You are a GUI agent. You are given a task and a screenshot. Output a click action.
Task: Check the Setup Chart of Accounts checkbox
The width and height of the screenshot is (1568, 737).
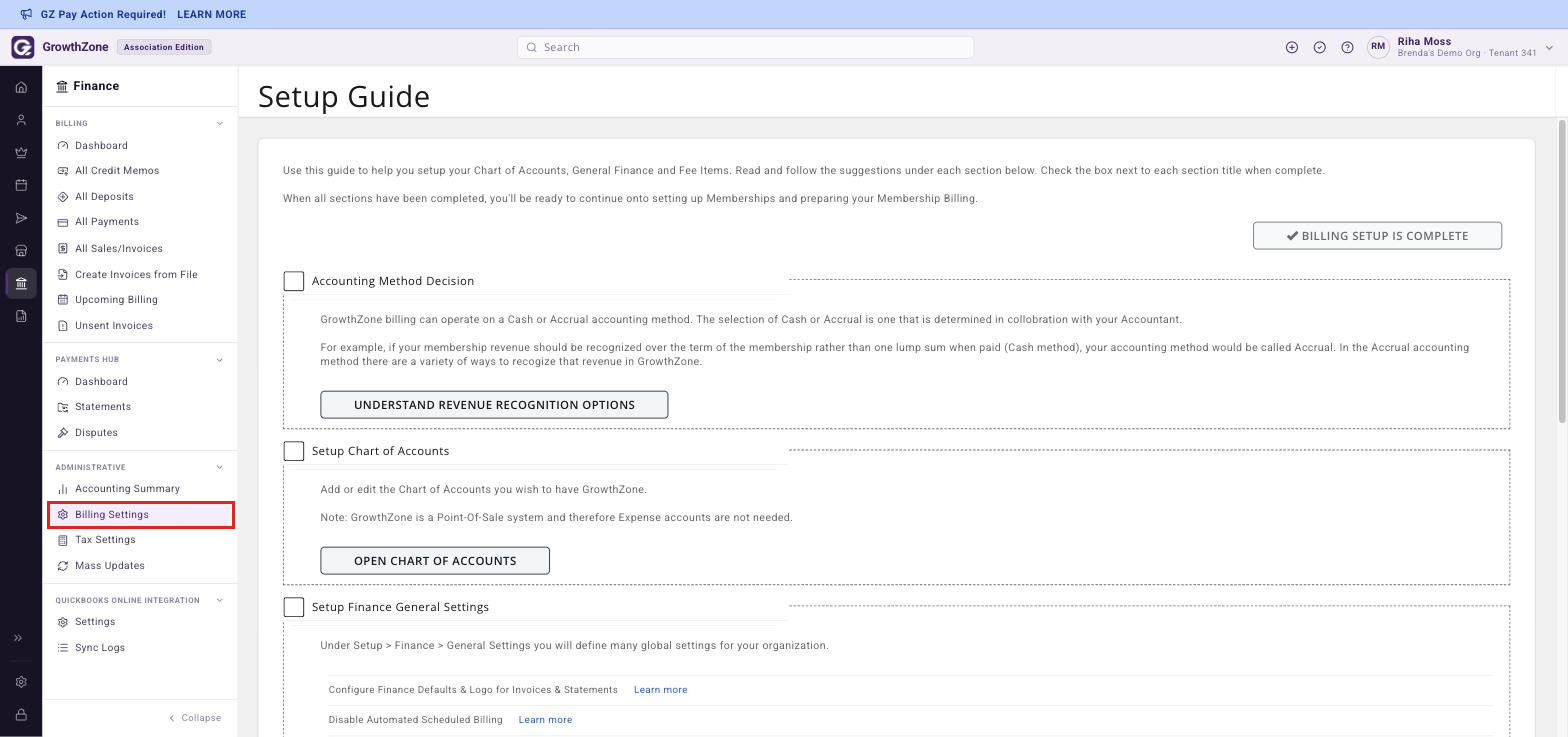click(x=294, y=451)
